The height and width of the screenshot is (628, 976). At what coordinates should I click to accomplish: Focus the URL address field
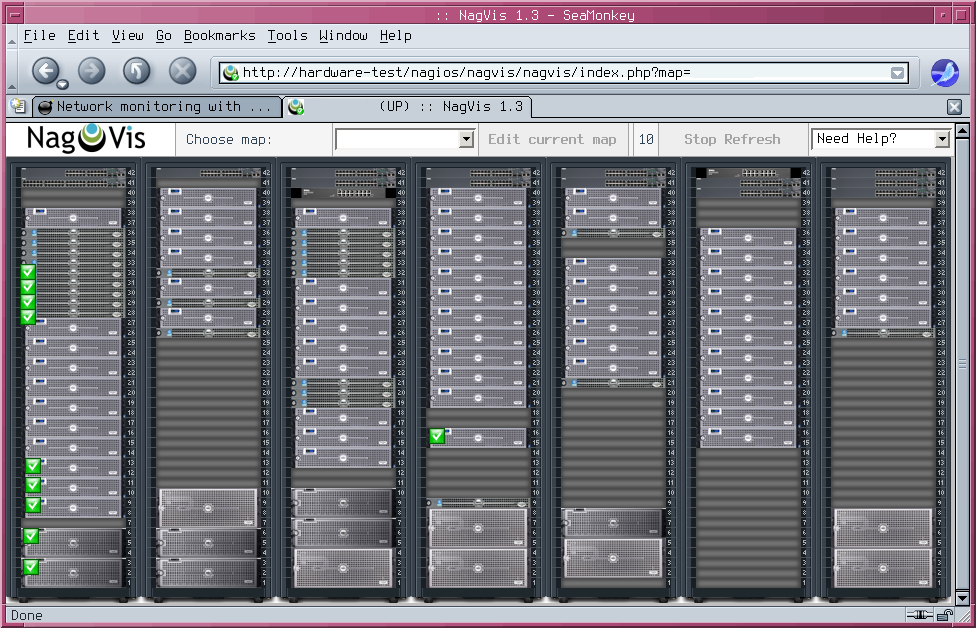[x=563, y=73]
